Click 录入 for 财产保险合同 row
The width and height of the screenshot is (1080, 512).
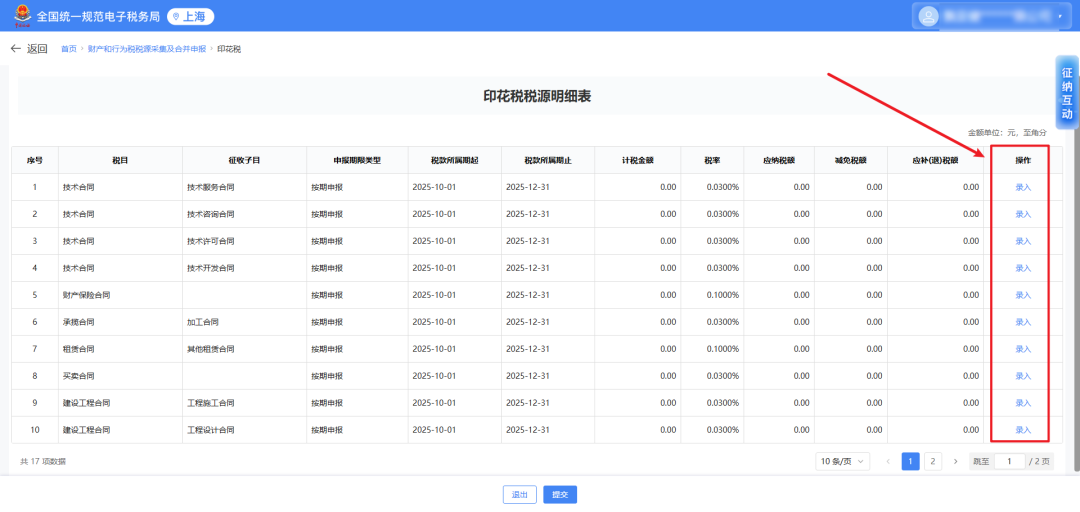(x=1023, y=295)
